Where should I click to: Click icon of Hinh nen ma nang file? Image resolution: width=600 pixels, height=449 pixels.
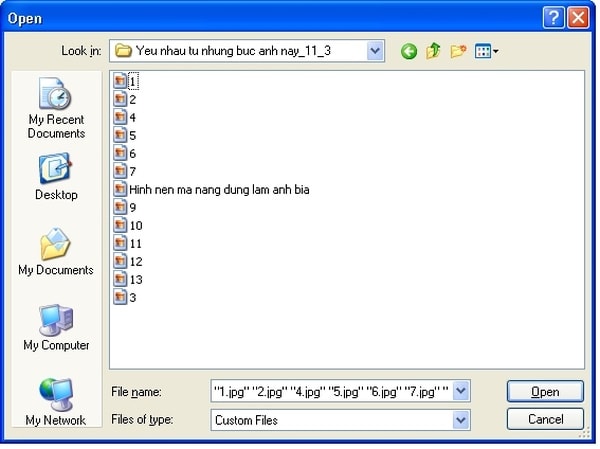pyautogui.click(x=120, y=189)
